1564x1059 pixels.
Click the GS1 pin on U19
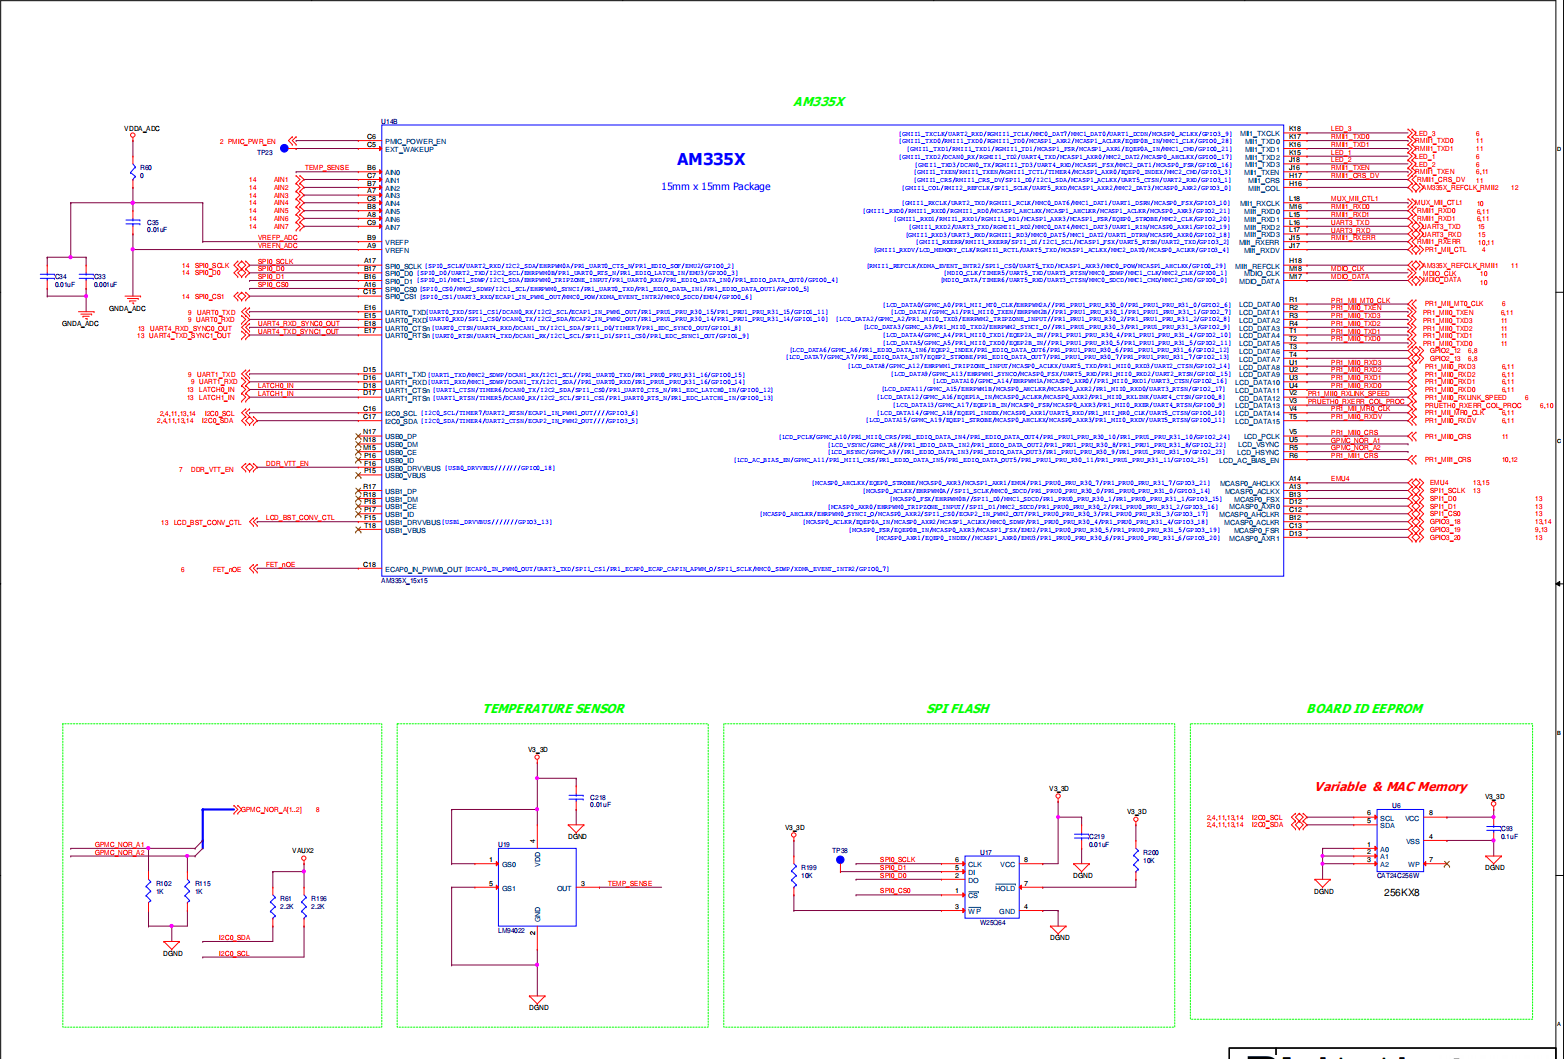pyautogui.click(x=509, y=888)
